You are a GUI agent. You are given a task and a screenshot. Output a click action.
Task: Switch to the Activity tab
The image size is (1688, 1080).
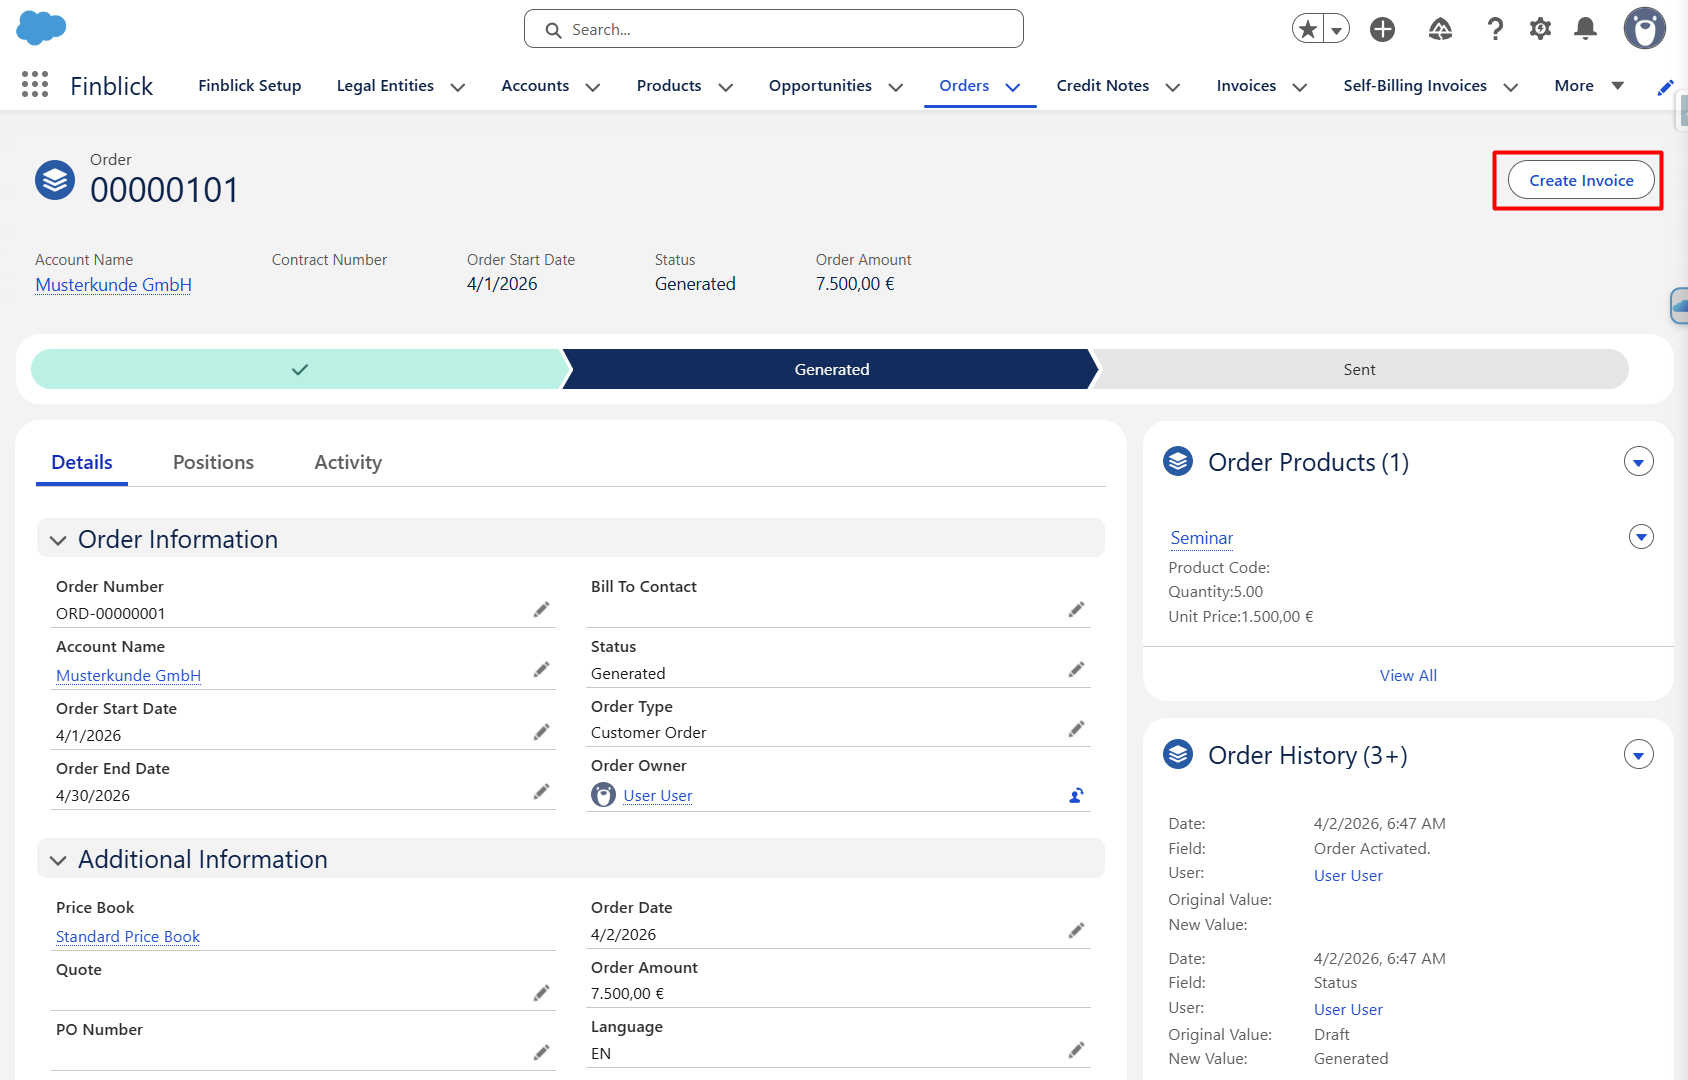[x=348, y=462]
